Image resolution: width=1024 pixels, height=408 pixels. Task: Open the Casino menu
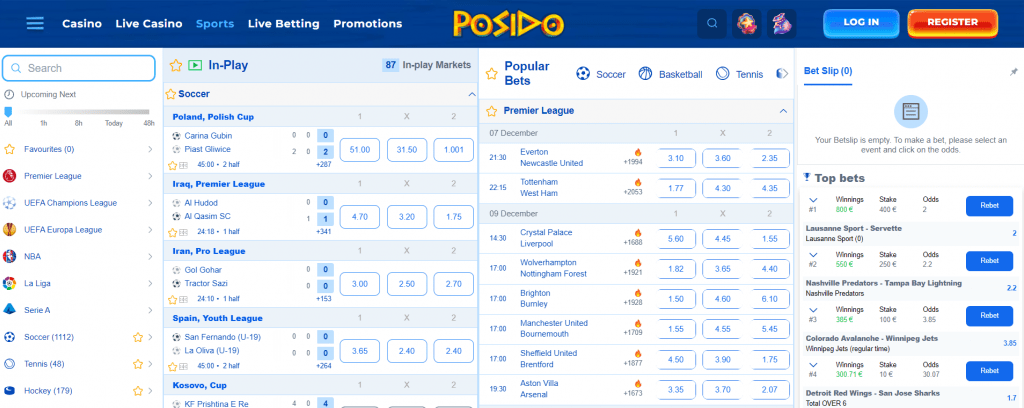82,24
